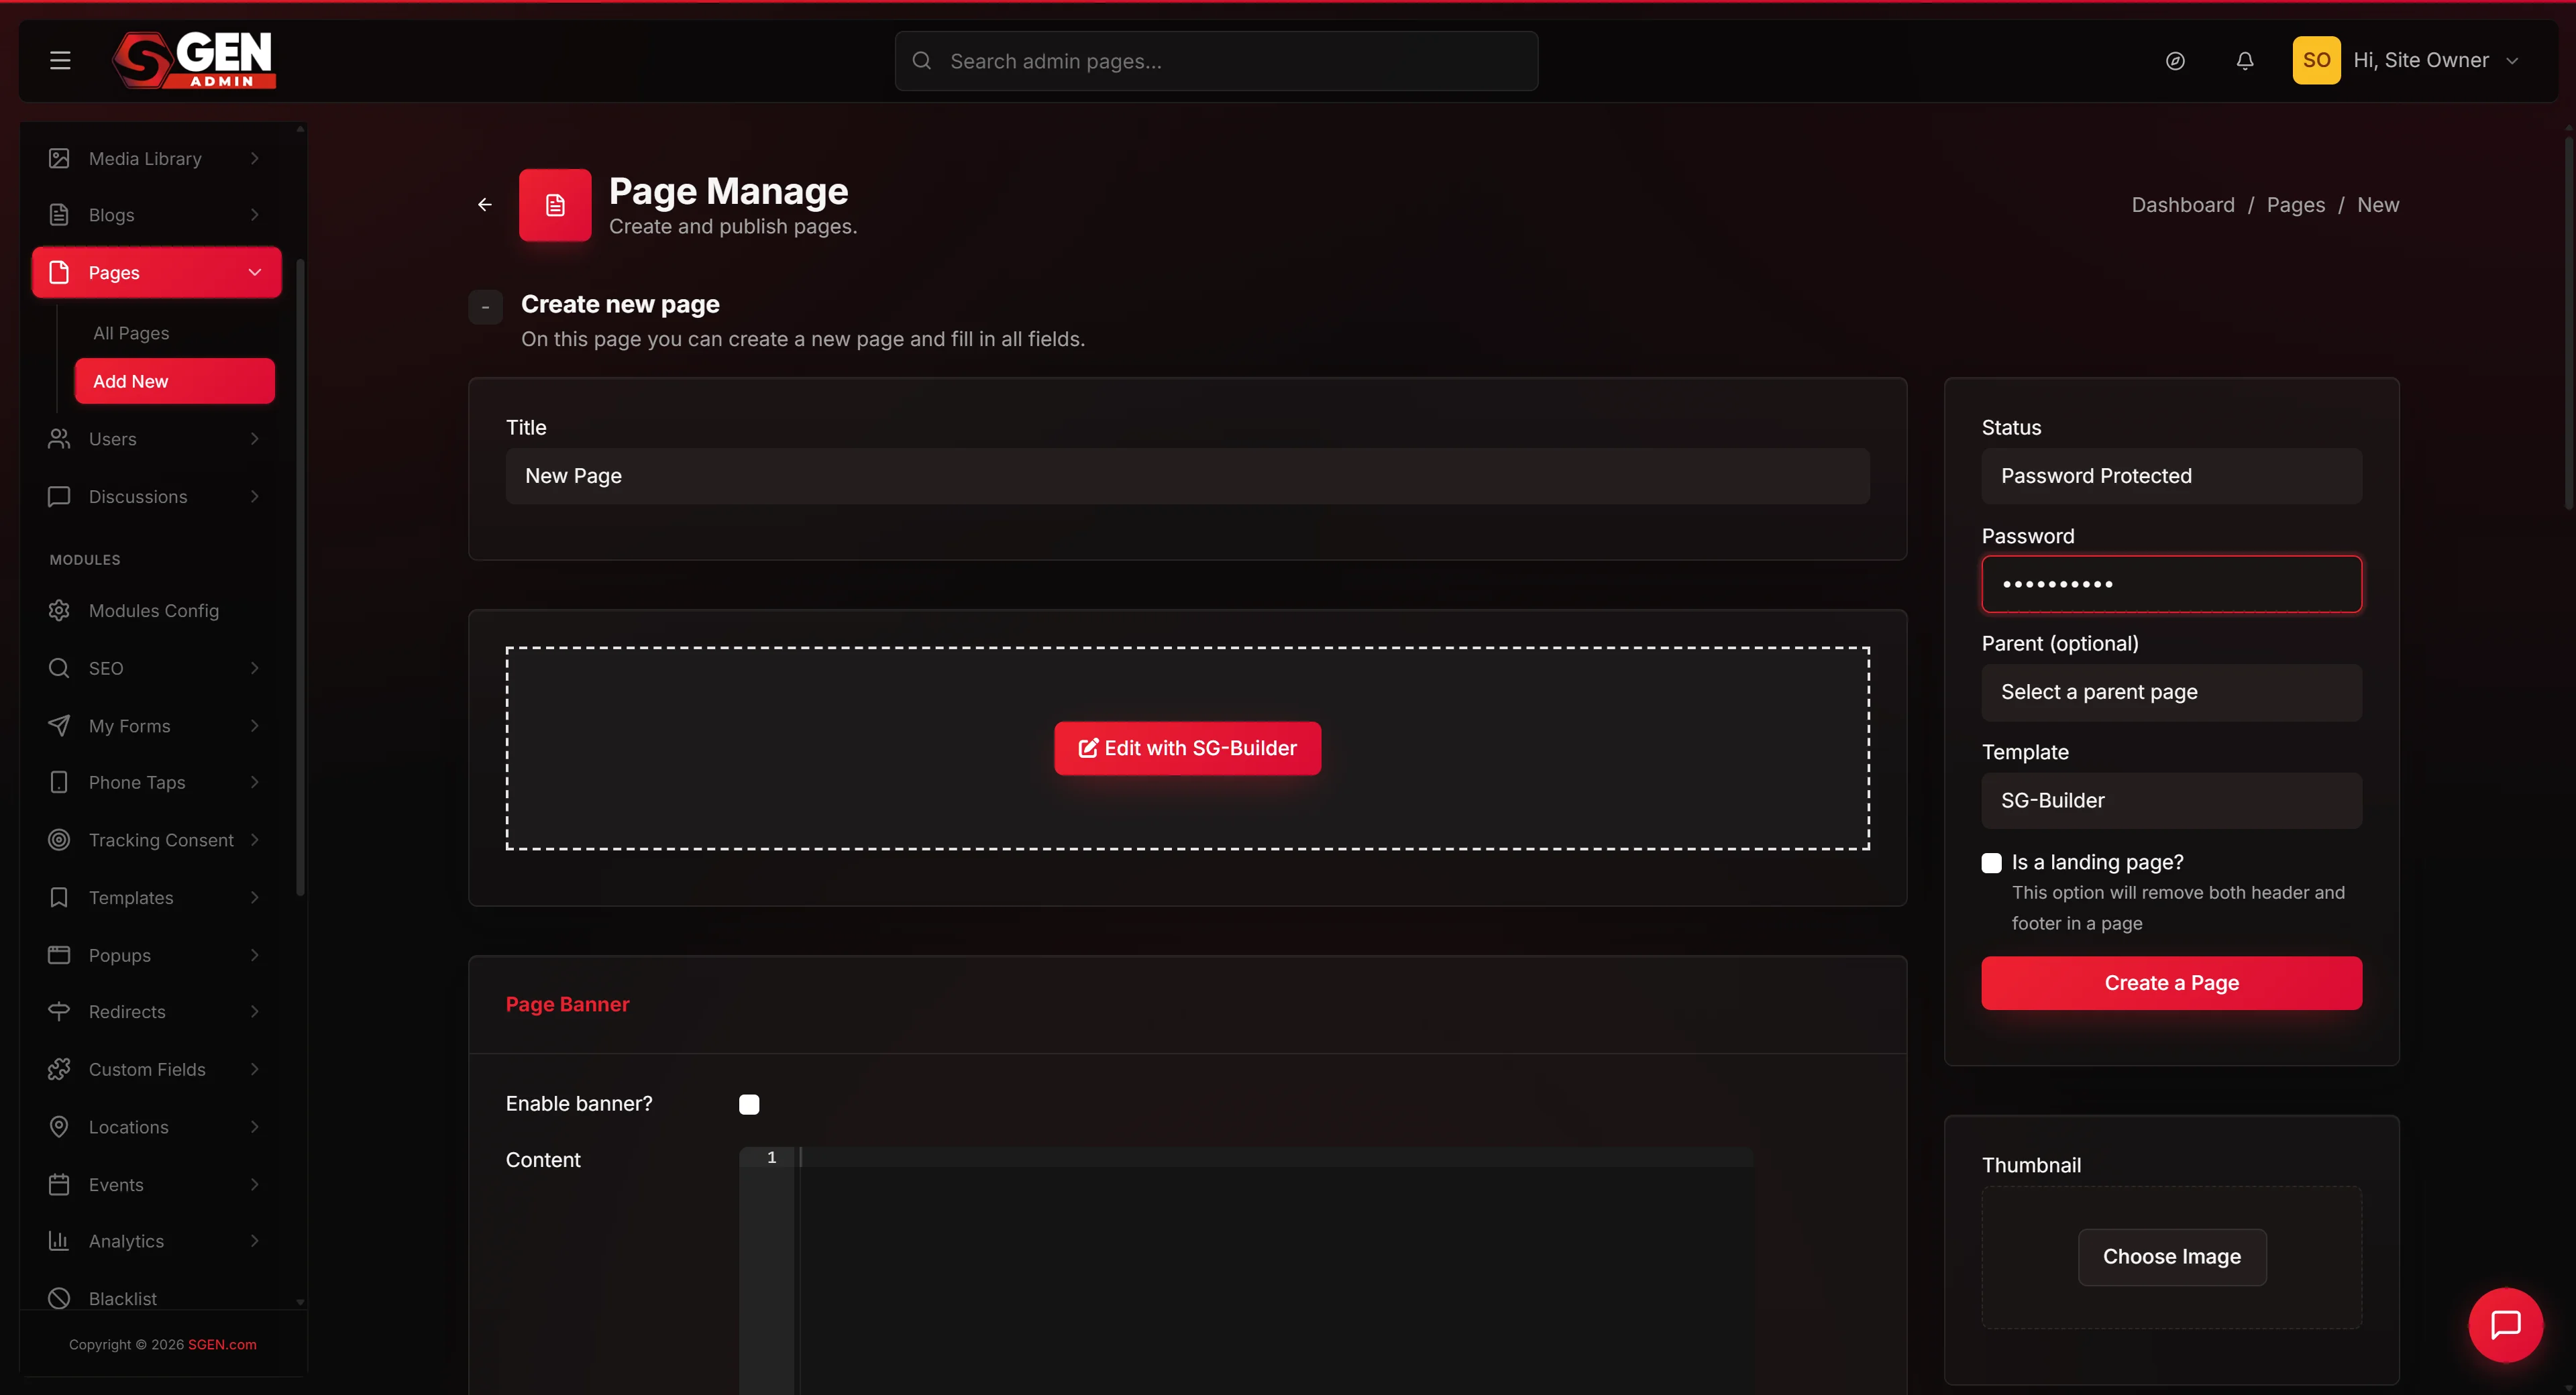Open the notifications bell
The image size is (2576, 1395).
pos(2245,61)
